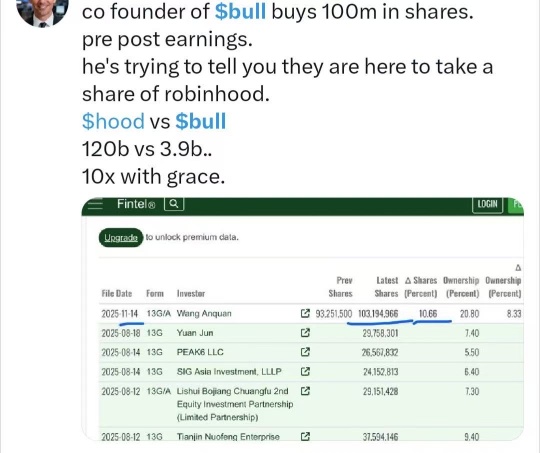The width and height of the screenshot is (540, 453).
Task: Sort by Ownership (Percent) column header
Action: click(461, 287)
